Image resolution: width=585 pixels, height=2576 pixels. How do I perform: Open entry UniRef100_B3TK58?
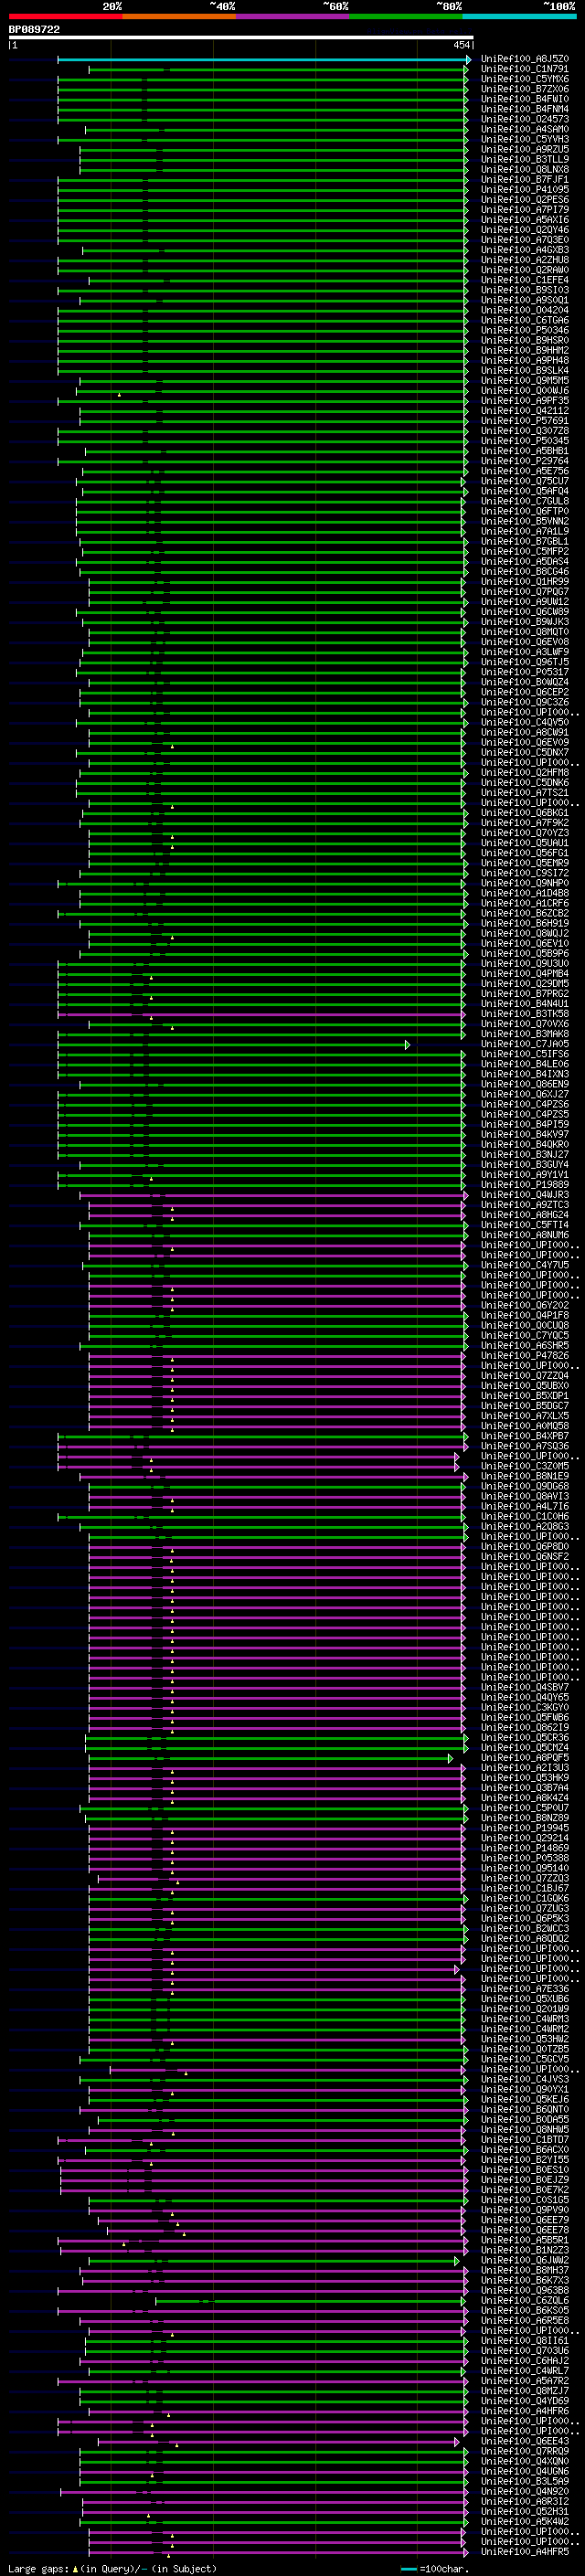click(x=525, y=1014)
